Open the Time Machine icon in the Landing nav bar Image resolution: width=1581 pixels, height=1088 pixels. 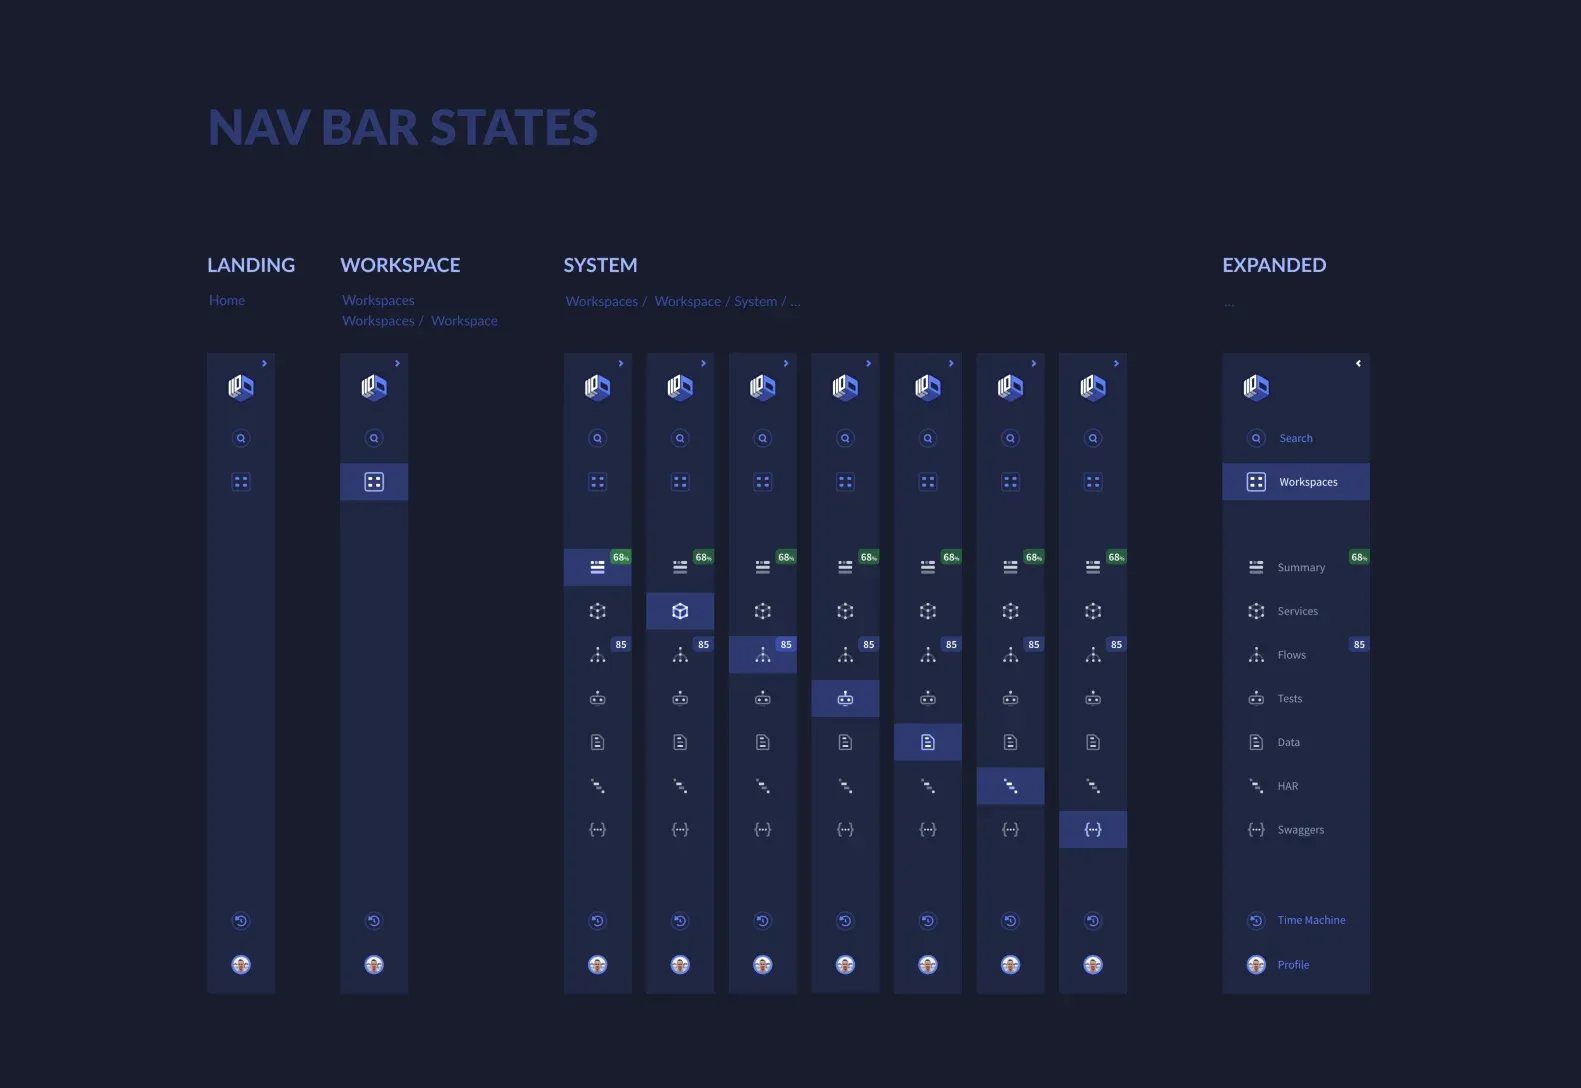[x=241, y=921]
